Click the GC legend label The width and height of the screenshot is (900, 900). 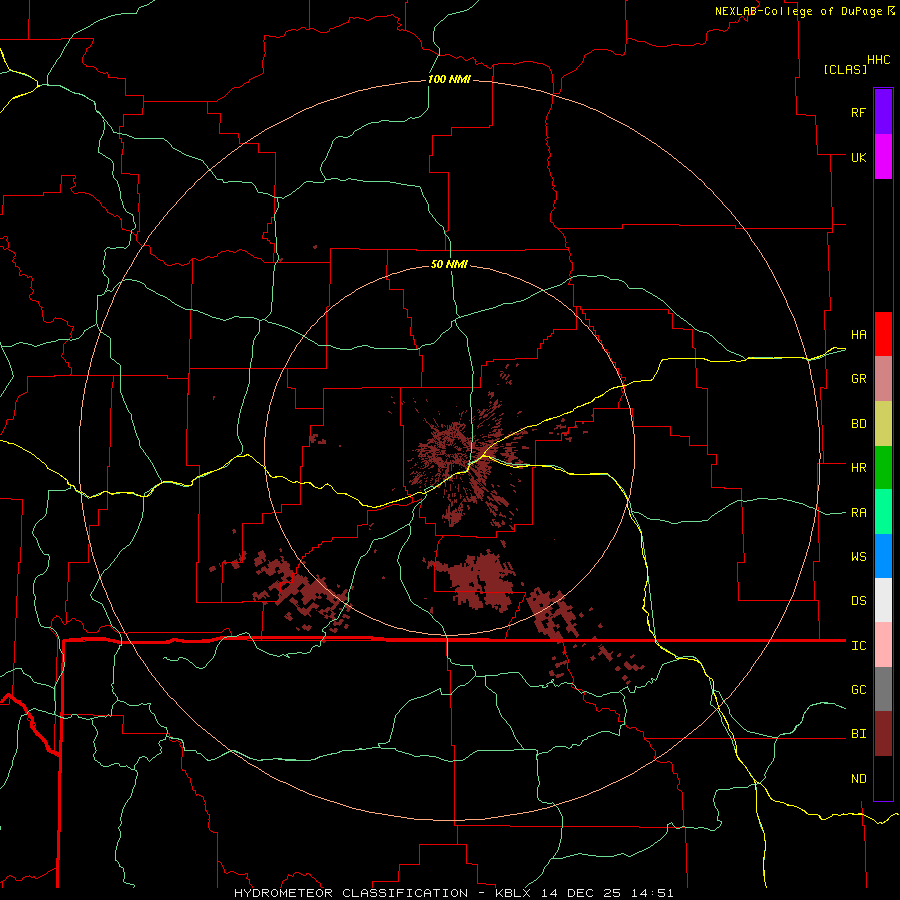coord(859,690)
